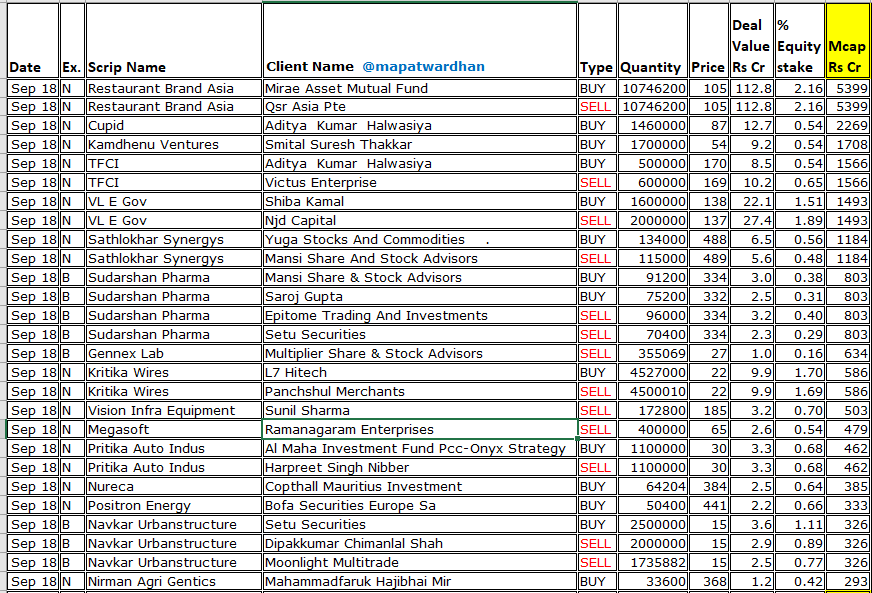Select the Gennex Lab cell
The image size is (872, 593).
(x=174, y=354)
